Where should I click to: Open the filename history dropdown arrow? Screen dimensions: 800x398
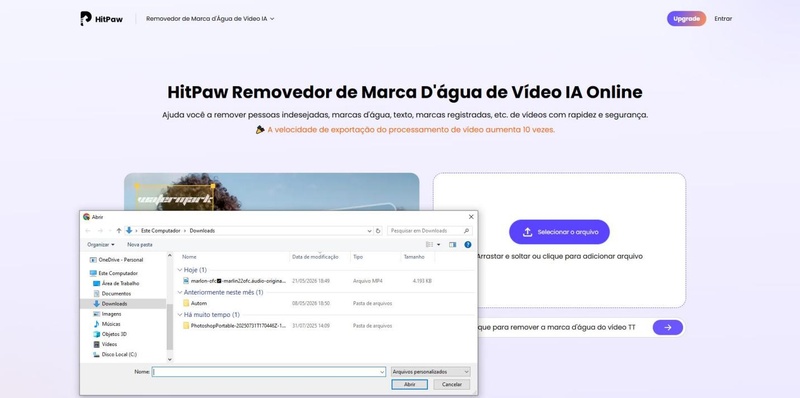click(382, 372)
